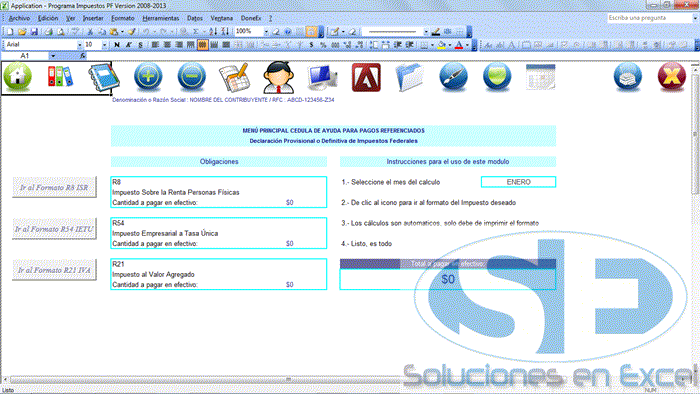Open the colored binders icon
Image resolution: width=700 pixels, height=394 pixels.
pos(60,76)
